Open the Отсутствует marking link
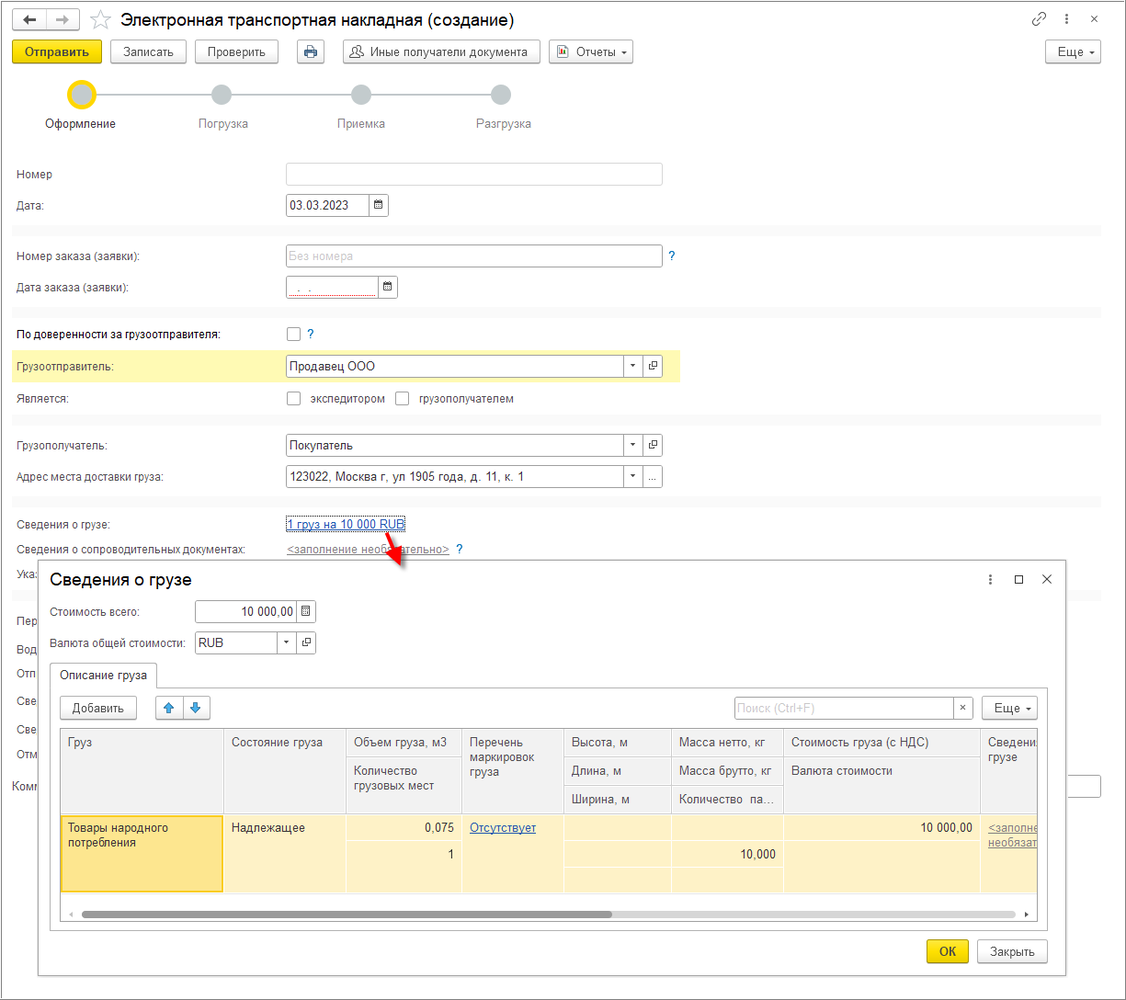This screenshot has height=1000, width=1126. coord(503,828)
